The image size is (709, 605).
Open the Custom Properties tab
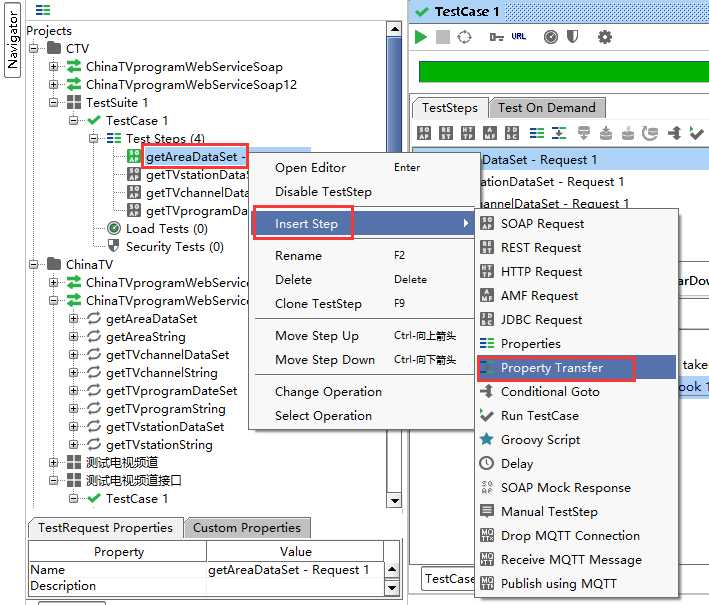tap(247, 528)
